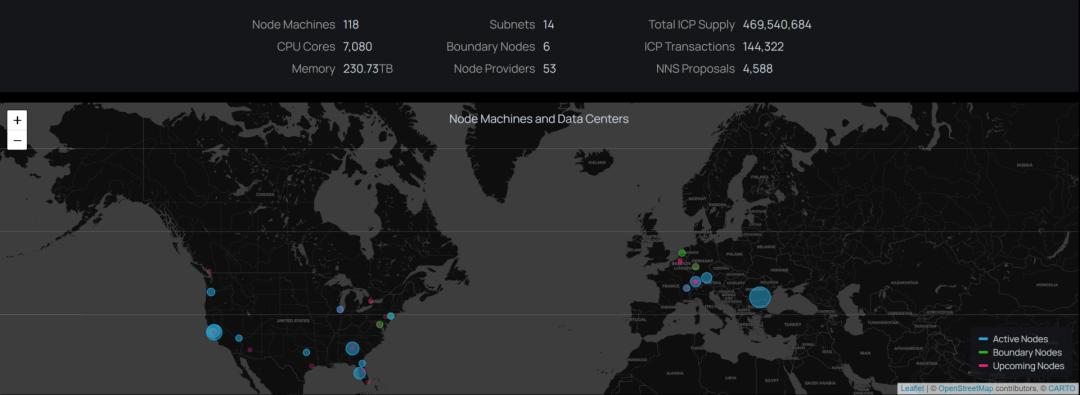
Task: Click the Node Machines value 118
Action: pyautogui.click(x=351, y=25)
